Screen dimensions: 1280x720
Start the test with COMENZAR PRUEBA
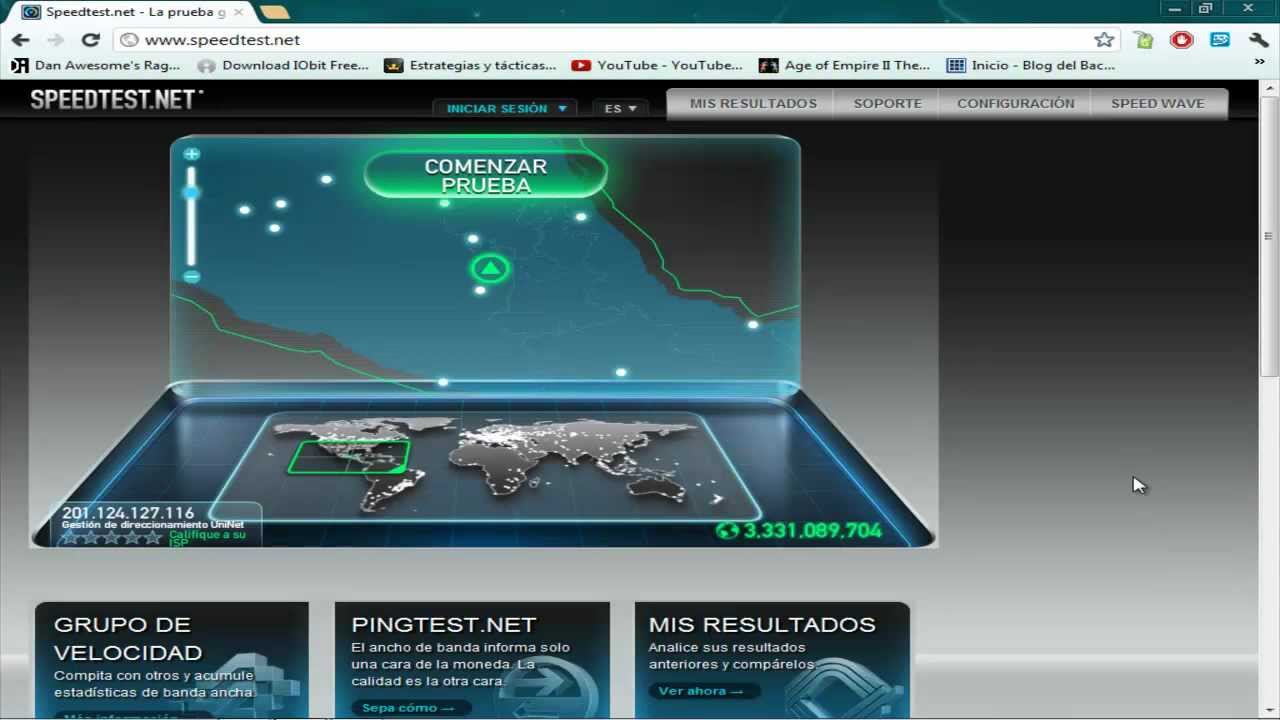point(486,176)
